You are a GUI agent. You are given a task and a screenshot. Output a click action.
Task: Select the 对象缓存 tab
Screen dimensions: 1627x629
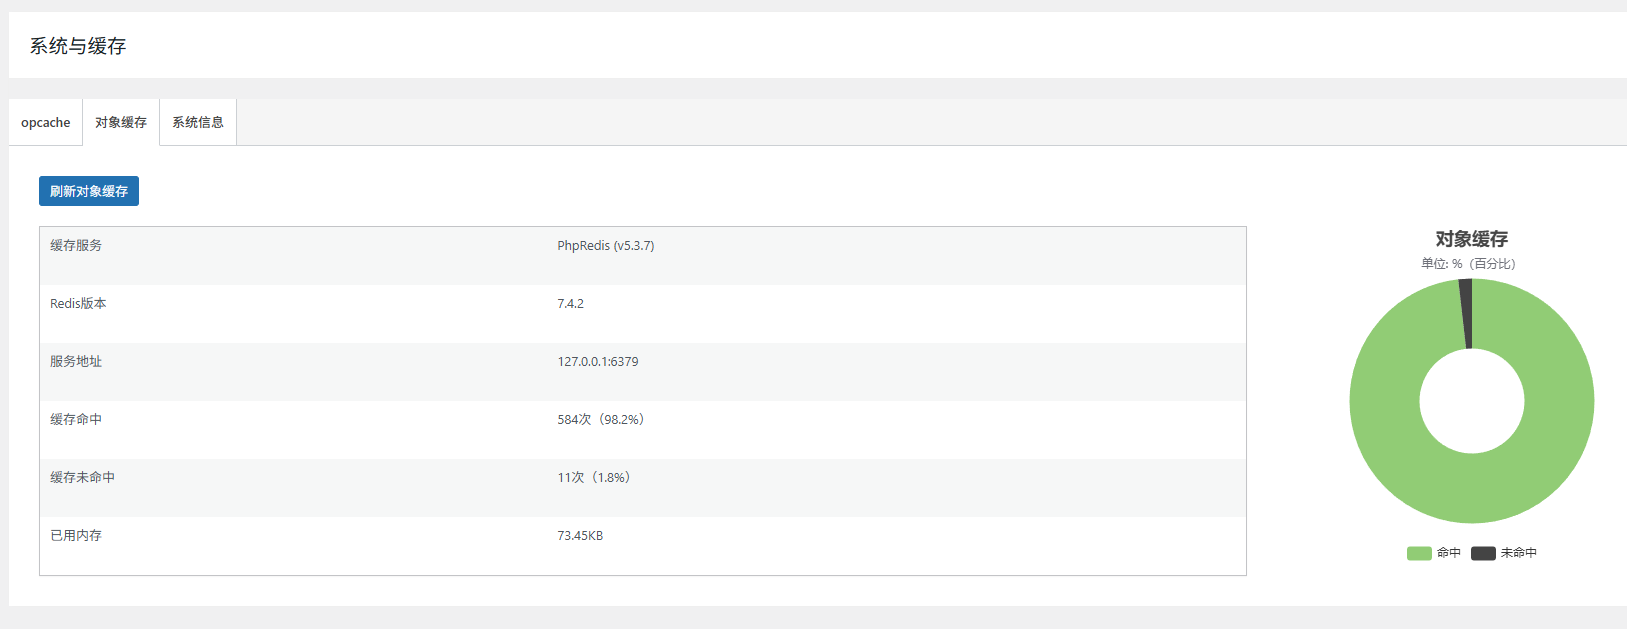(121, 122)
